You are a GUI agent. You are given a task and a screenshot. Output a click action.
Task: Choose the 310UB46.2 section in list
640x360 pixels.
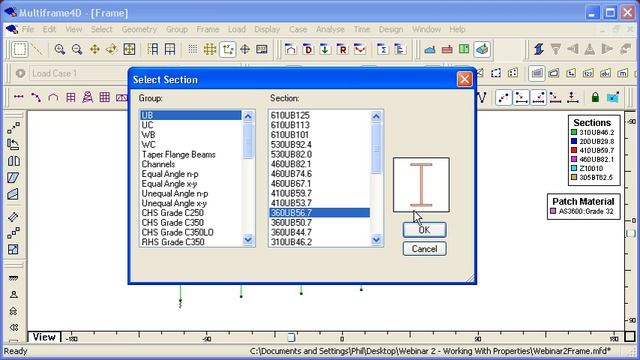320,242
